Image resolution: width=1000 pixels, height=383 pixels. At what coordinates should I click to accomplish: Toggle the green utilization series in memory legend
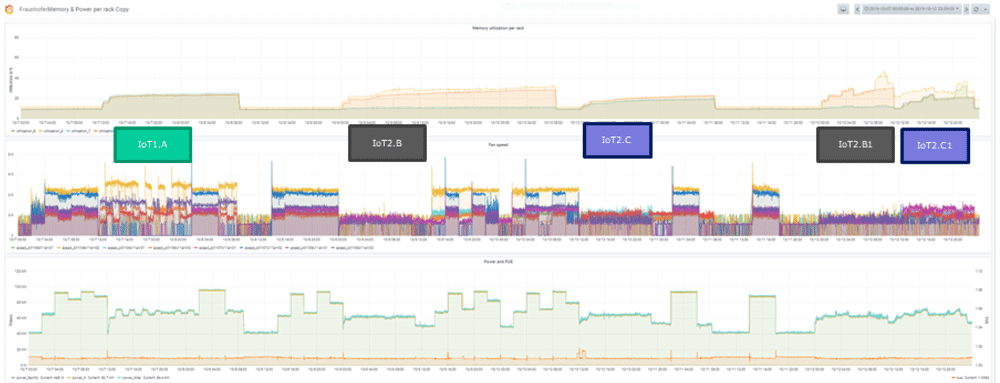click(24, 131)
